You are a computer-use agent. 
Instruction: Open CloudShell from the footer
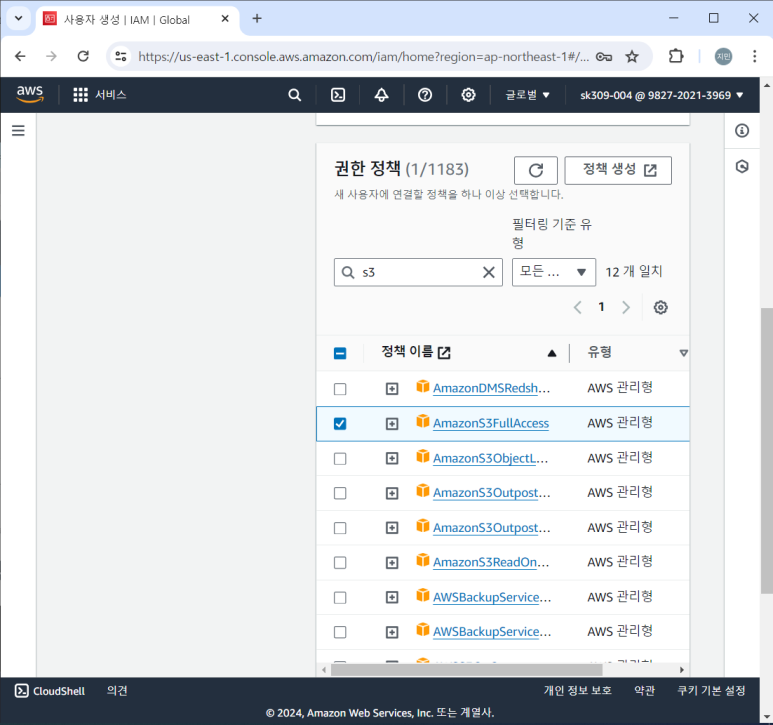point(50,691)
